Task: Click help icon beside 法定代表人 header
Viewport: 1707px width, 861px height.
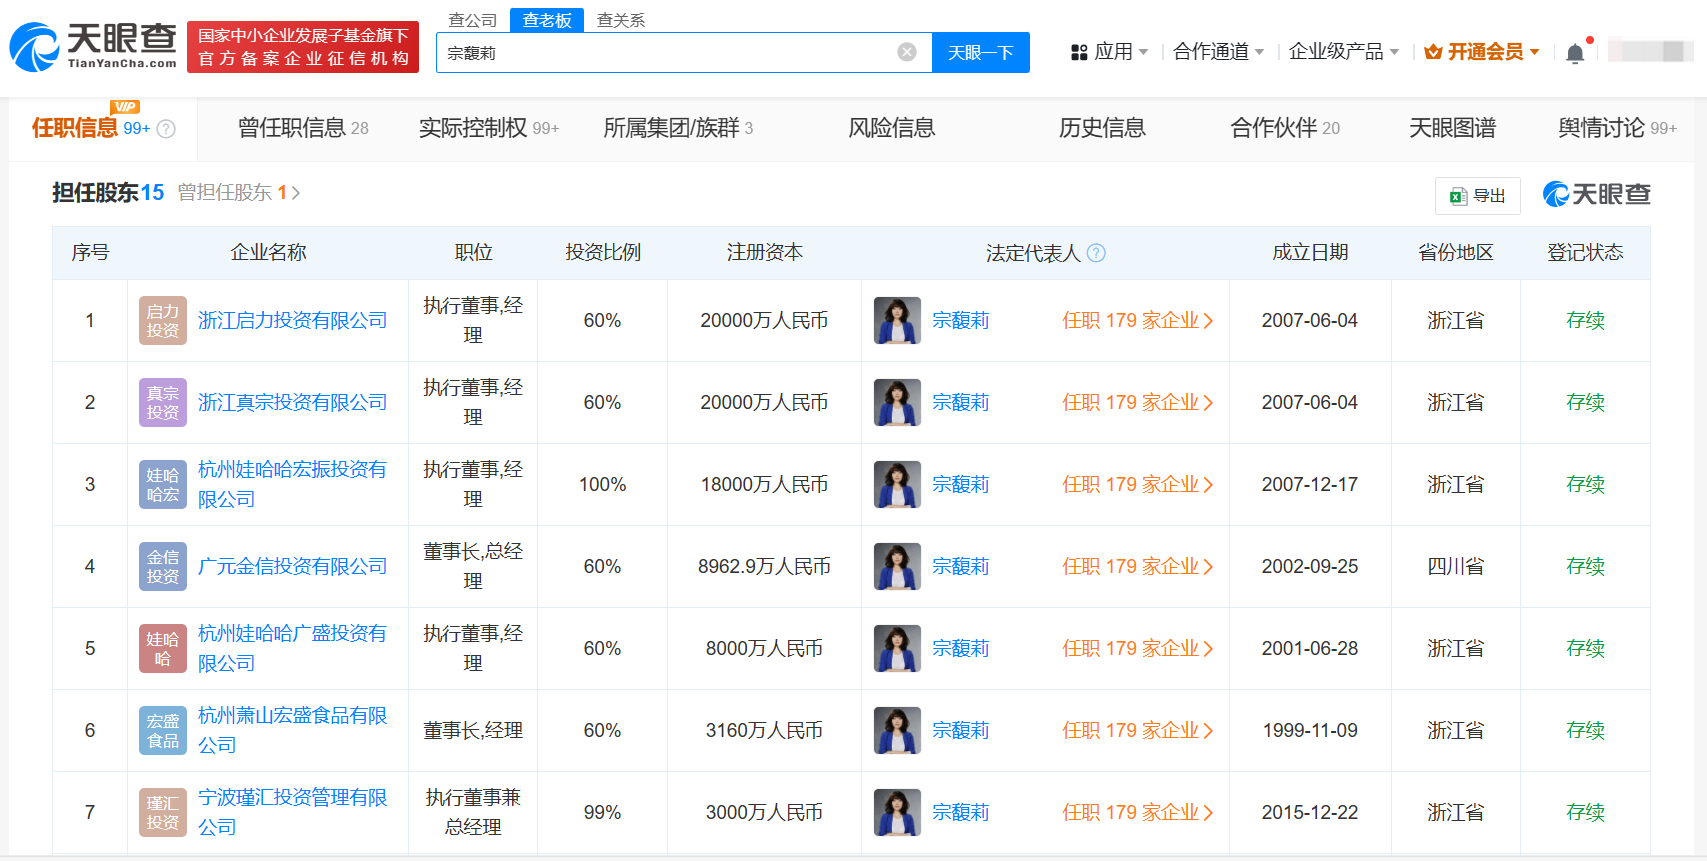Action: [1096, 253]
